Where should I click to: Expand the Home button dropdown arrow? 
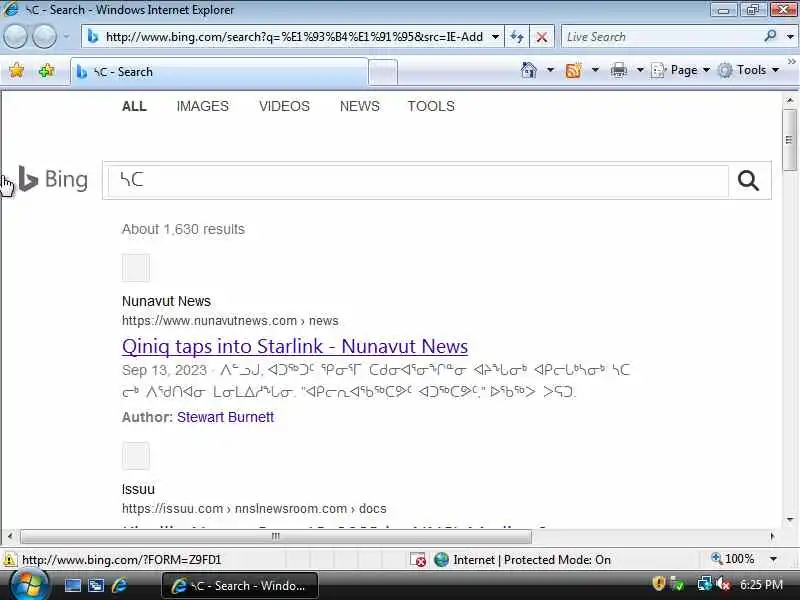tap(550, 70)
